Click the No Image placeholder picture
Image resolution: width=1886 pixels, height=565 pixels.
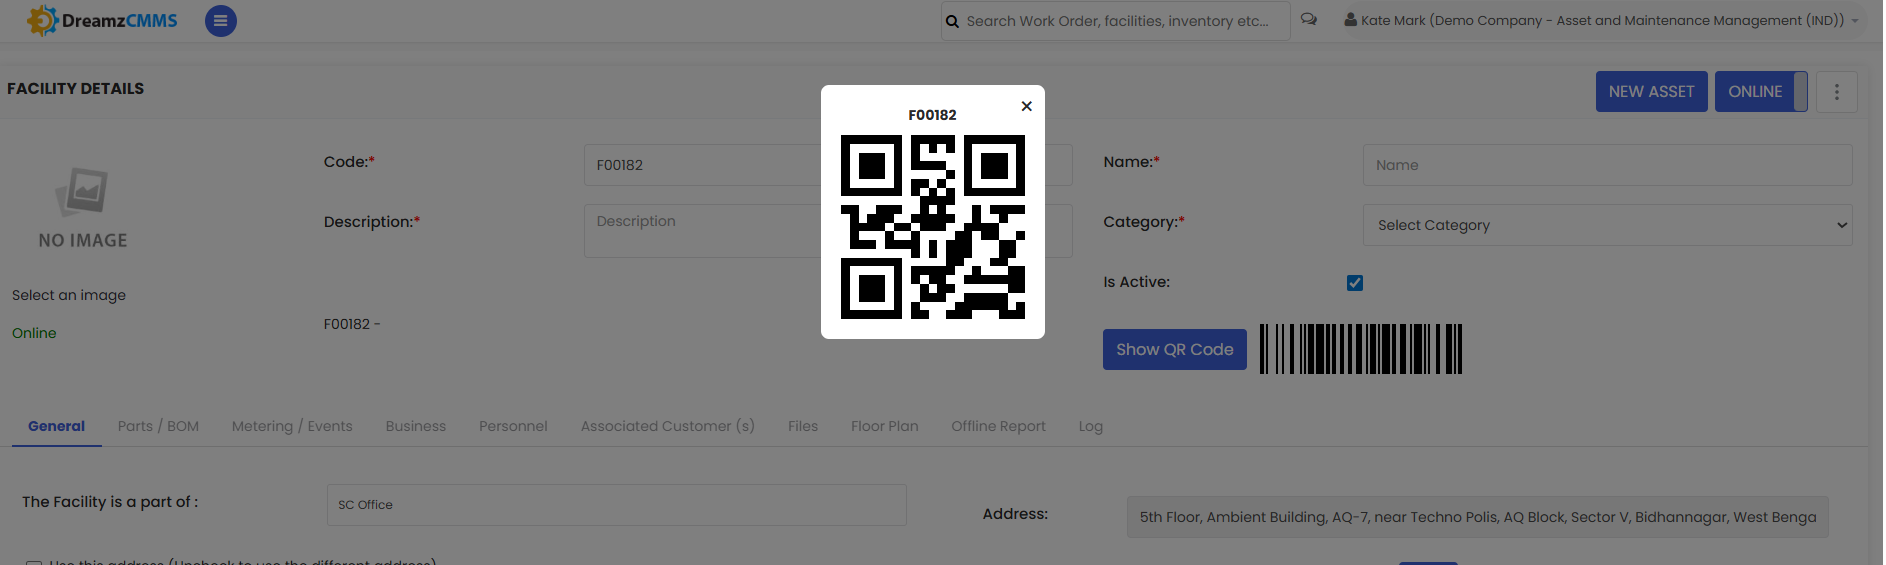pyautogui.click(x=83, y=208)
